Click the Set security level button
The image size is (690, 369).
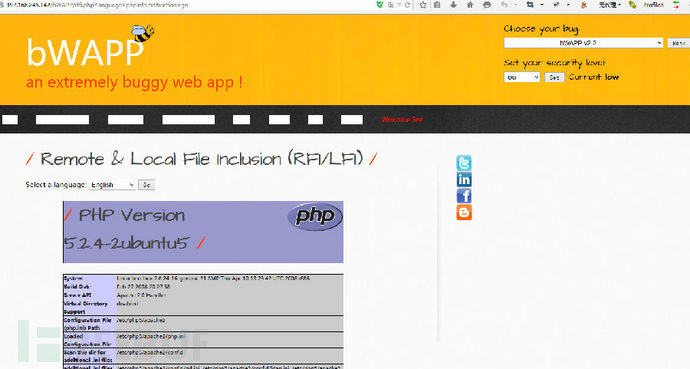click(x=554, y=77)
